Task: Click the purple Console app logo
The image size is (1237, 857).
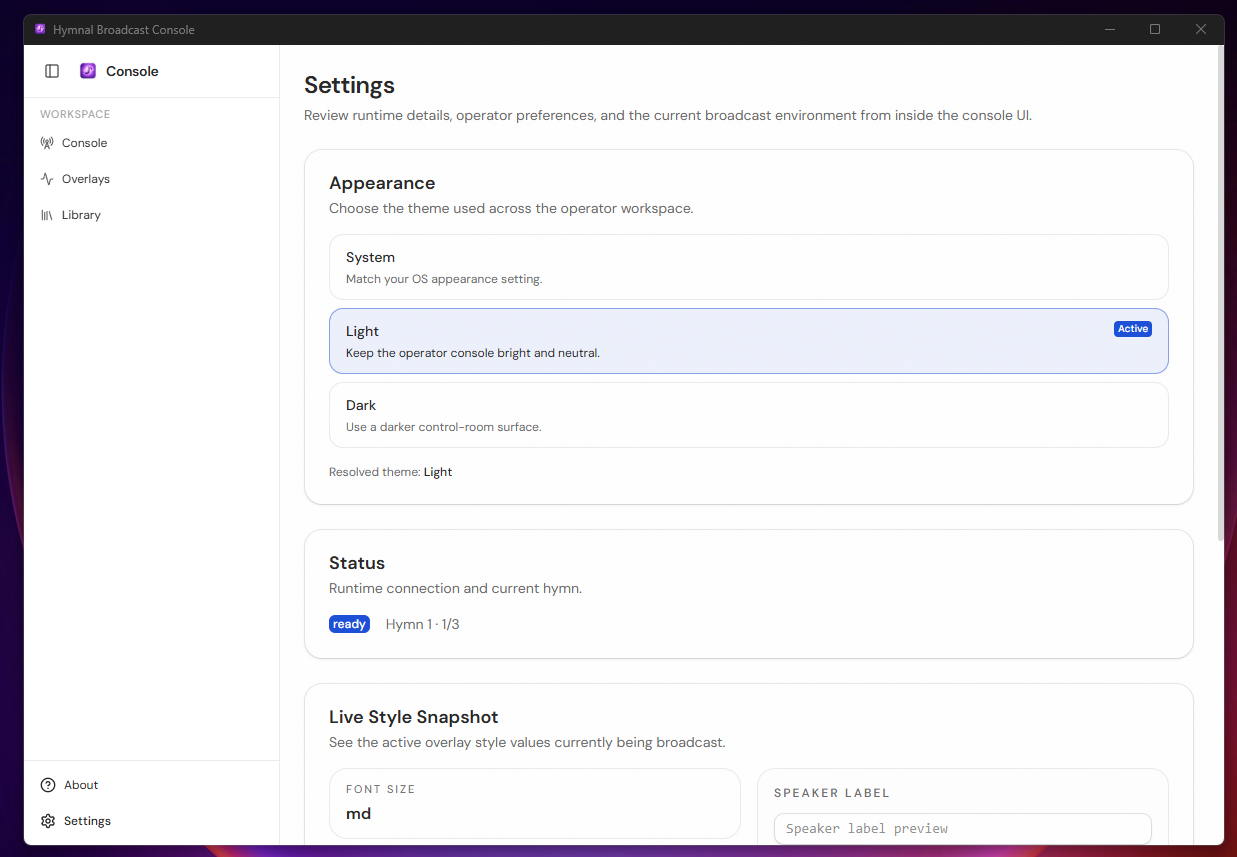Action: (x=88, y=71)
